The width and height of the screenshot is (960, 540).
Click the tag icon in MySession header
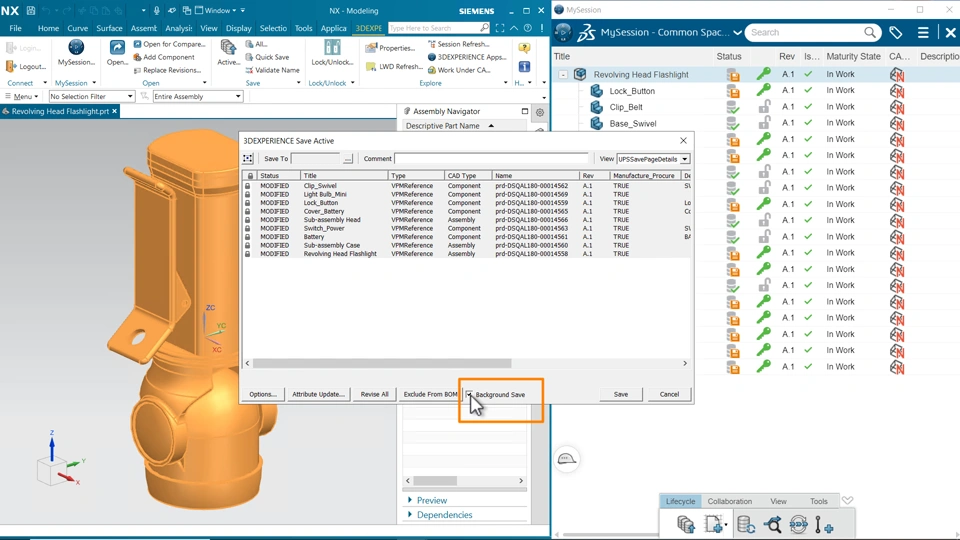point(895,32)
